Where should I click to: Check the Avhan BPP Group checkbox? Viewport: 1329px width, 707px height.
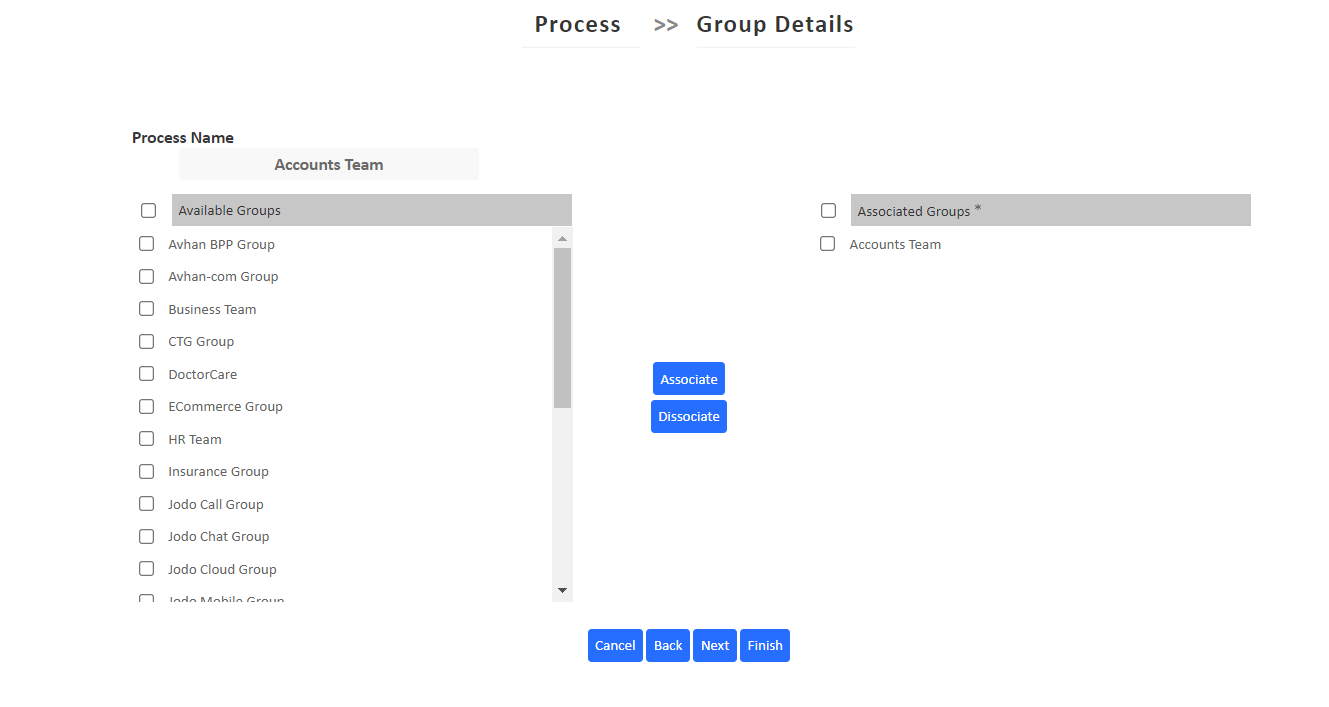(146, 243)
